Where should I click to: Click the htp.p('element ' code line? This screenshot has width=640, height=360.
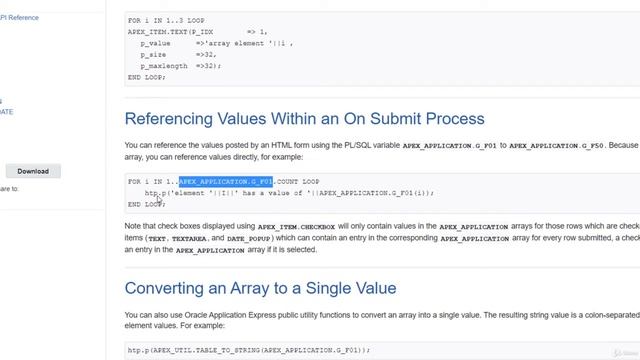[289, 193]
